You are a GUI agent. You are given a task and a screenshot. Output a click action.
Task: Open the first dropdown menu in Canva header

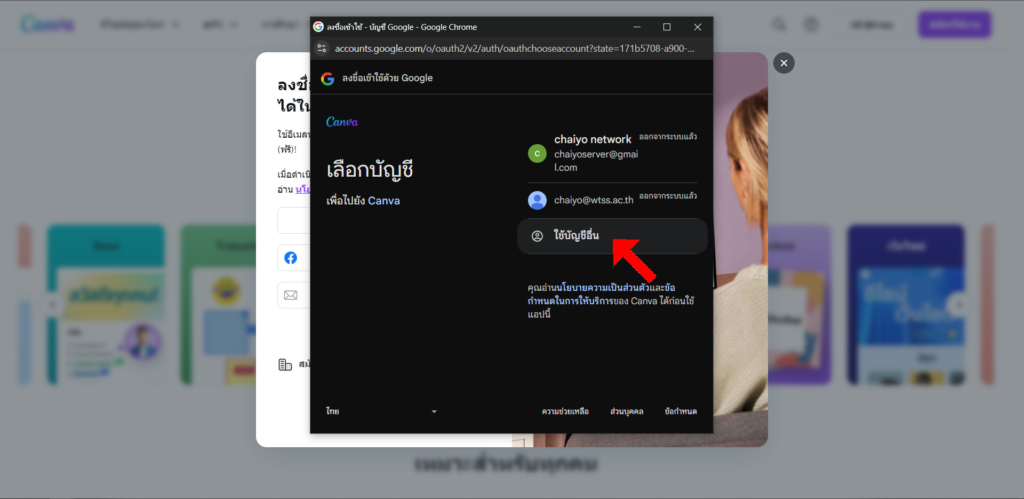[x=140, y=25]
